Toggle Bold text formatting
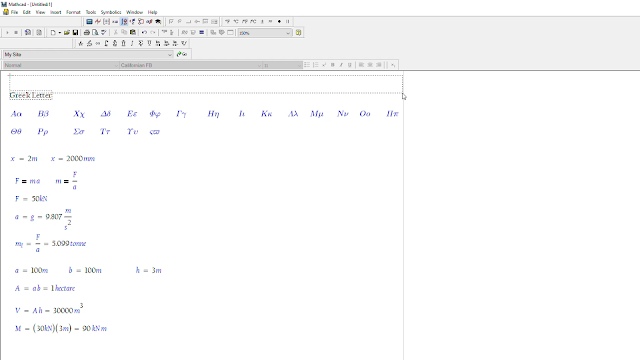Screen dimensions: 640x360 click(333, 65)
